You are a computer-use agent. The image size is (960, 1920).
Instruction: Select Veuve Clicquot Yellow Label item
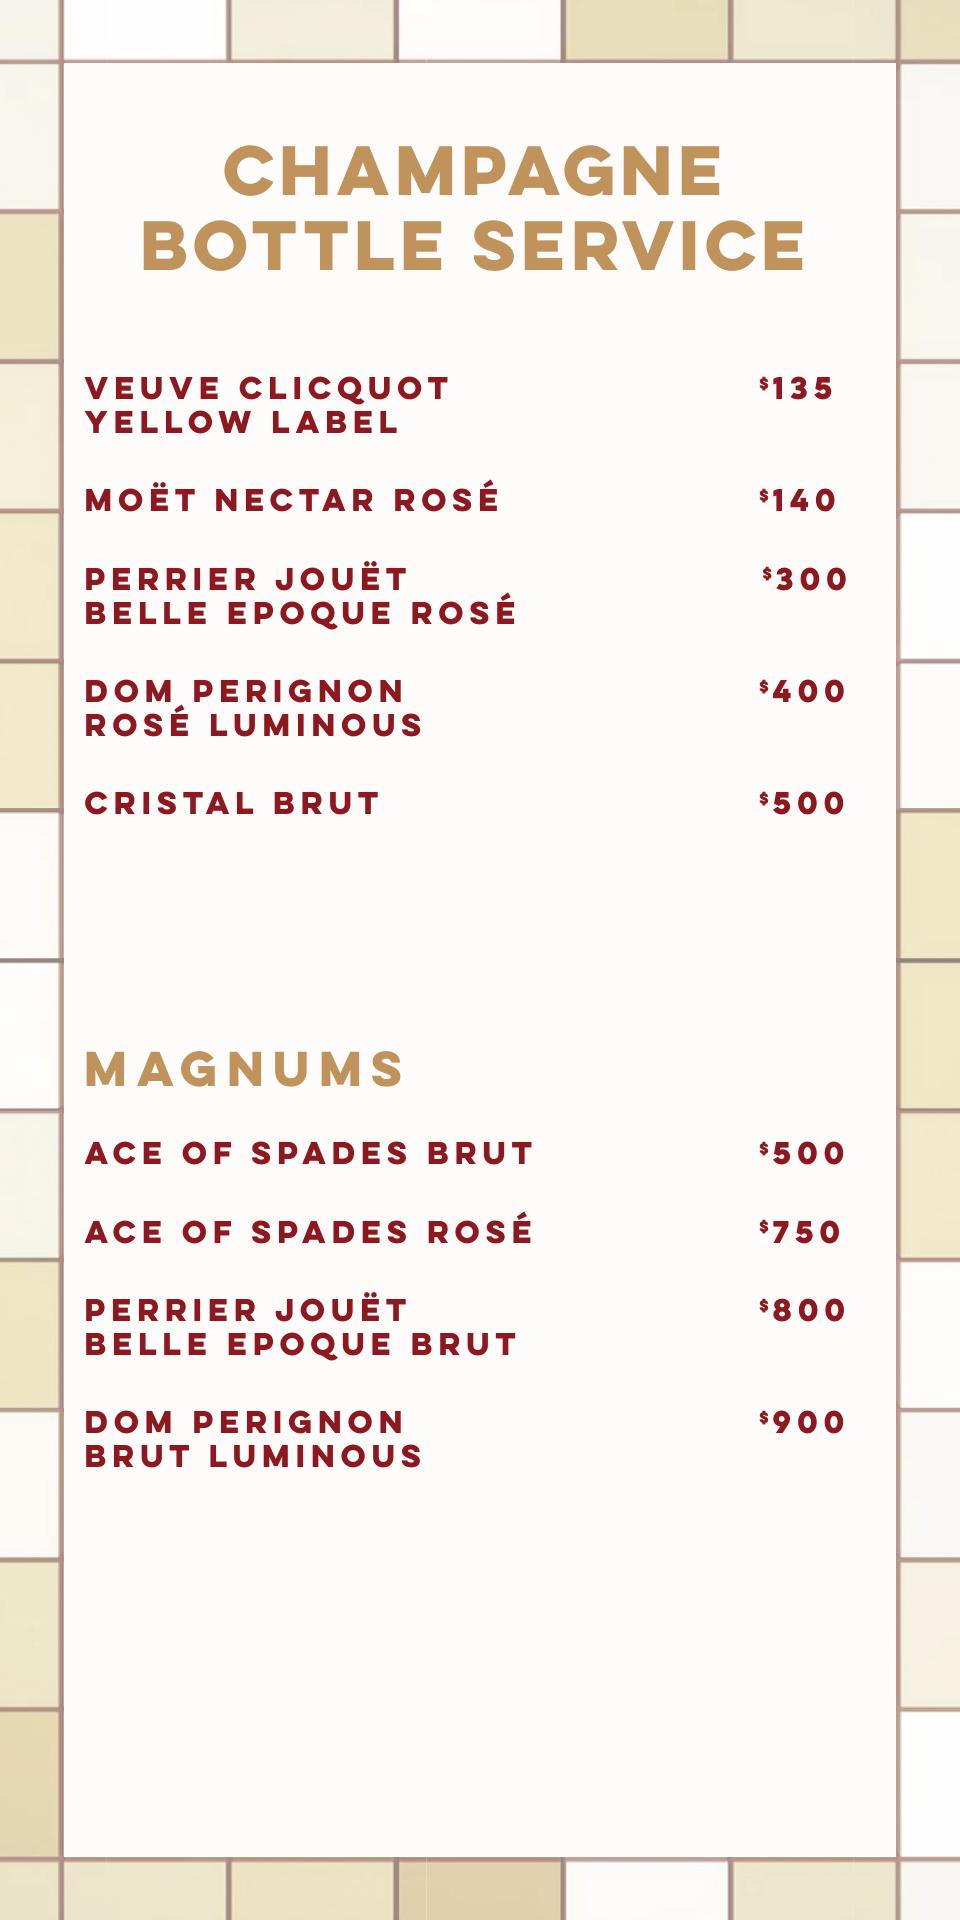[x=268, y=405]
